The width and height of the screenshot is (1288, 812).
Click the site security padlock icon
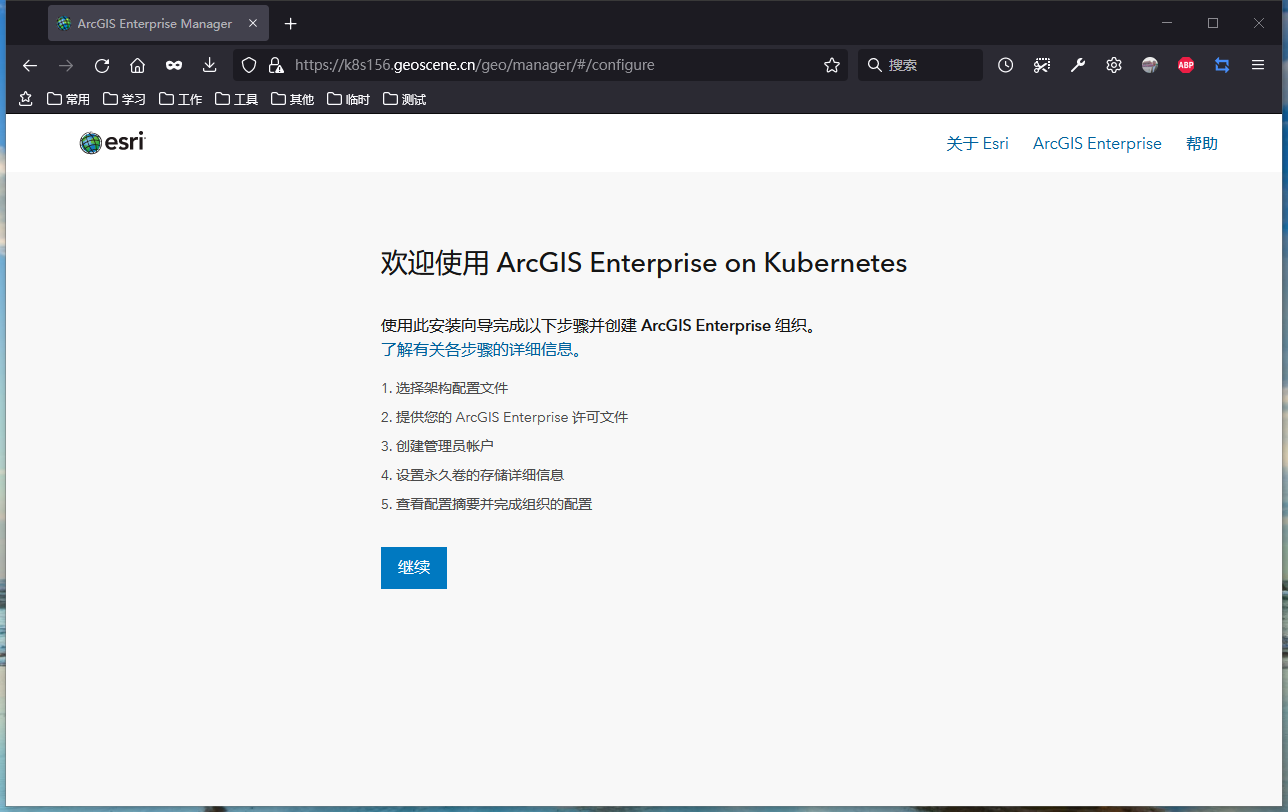pos(276,65)
